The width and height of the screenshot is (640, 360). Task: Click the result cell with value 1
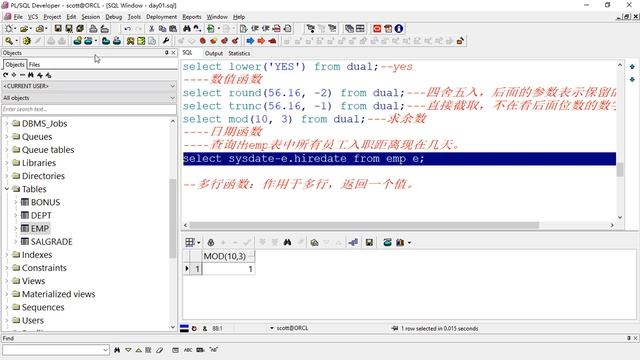coord(229,269)
